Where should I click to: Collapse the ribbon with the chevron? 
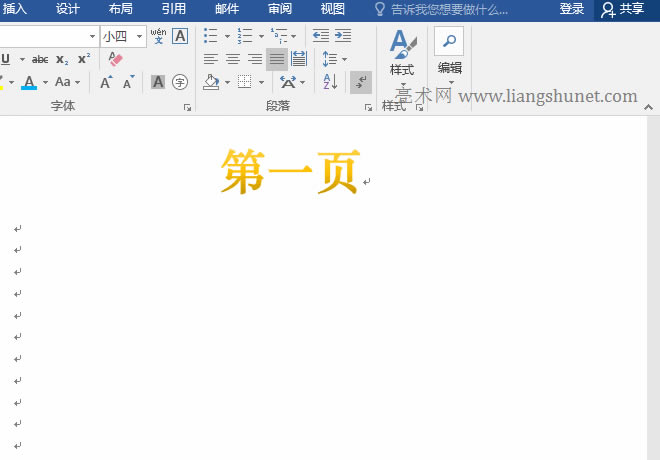pyautogui.click(x=649, y=108)
